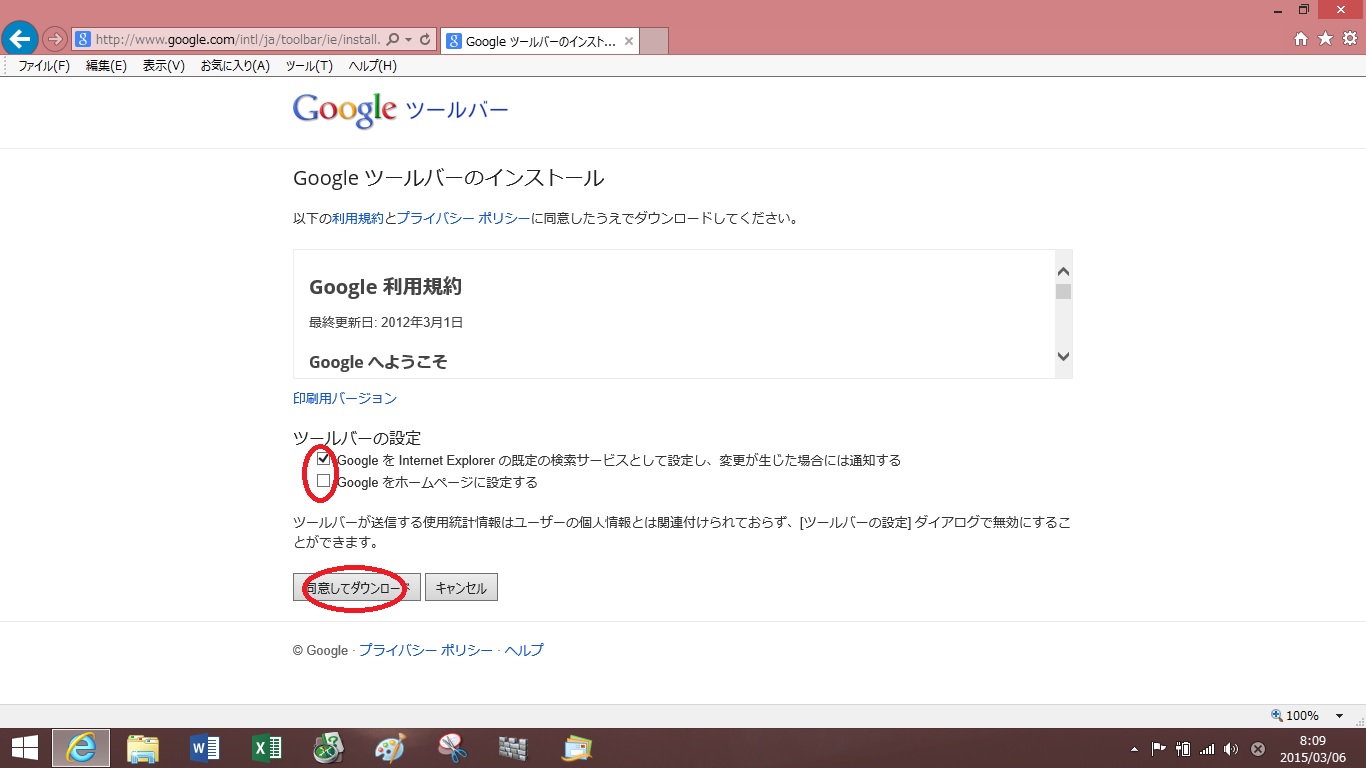This screenshot has height=768, width=1366.
Task: Open the プライバシー ポリシー link in intro sentence
Action: point(463,218)
